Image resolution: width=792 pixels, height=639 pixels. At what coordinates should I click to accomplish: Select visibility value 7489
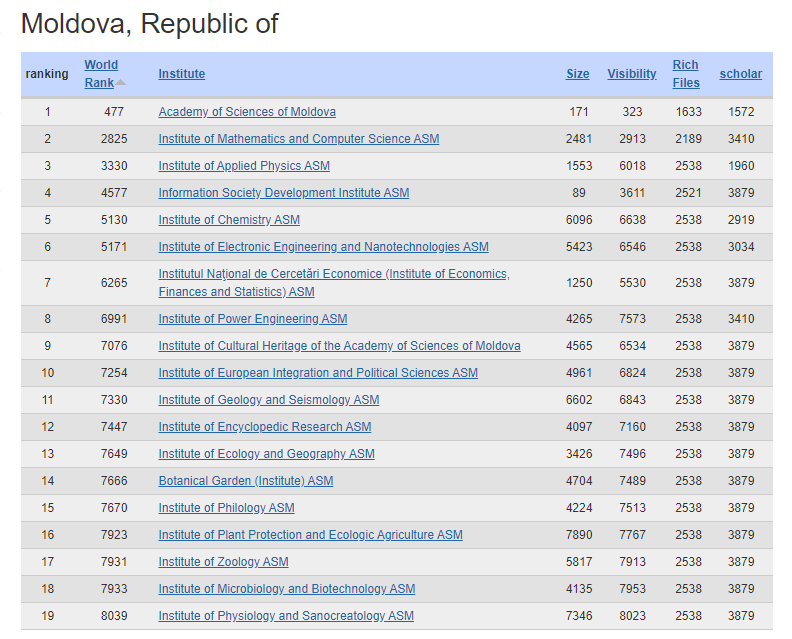[632, 481]
